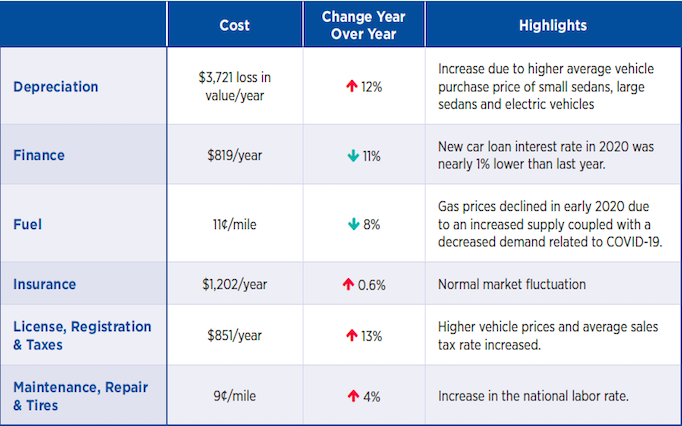Click the red up arrow beside 13%
The height and width of the screenshot is (426, 682).
[x=351, y=336]
